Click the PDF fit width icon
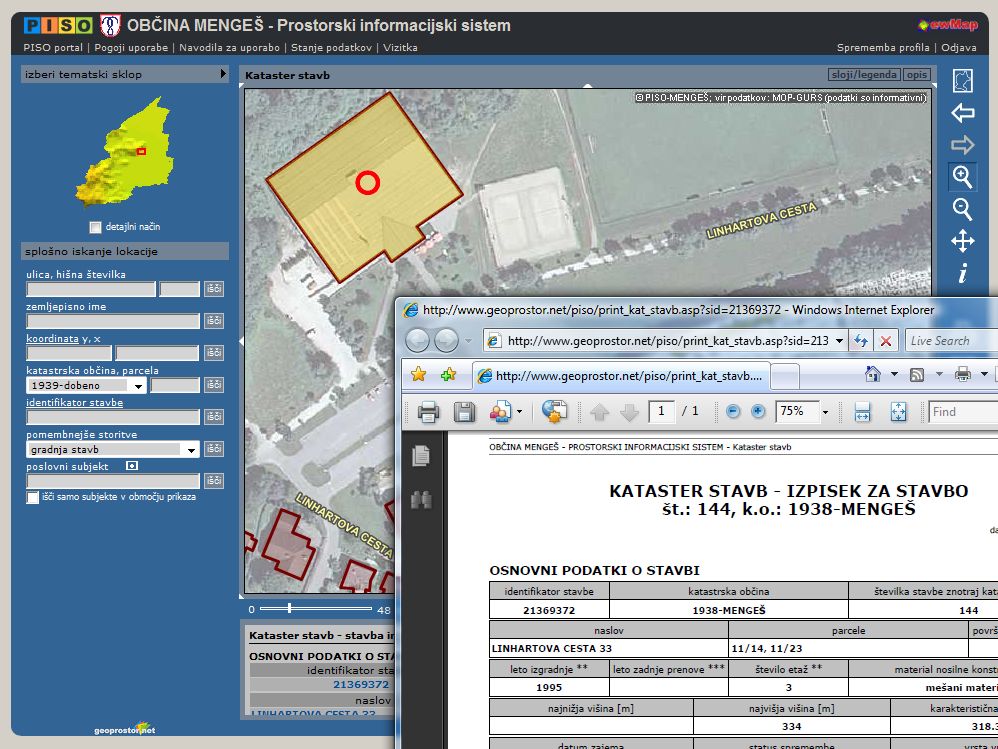 coord(862,411)
